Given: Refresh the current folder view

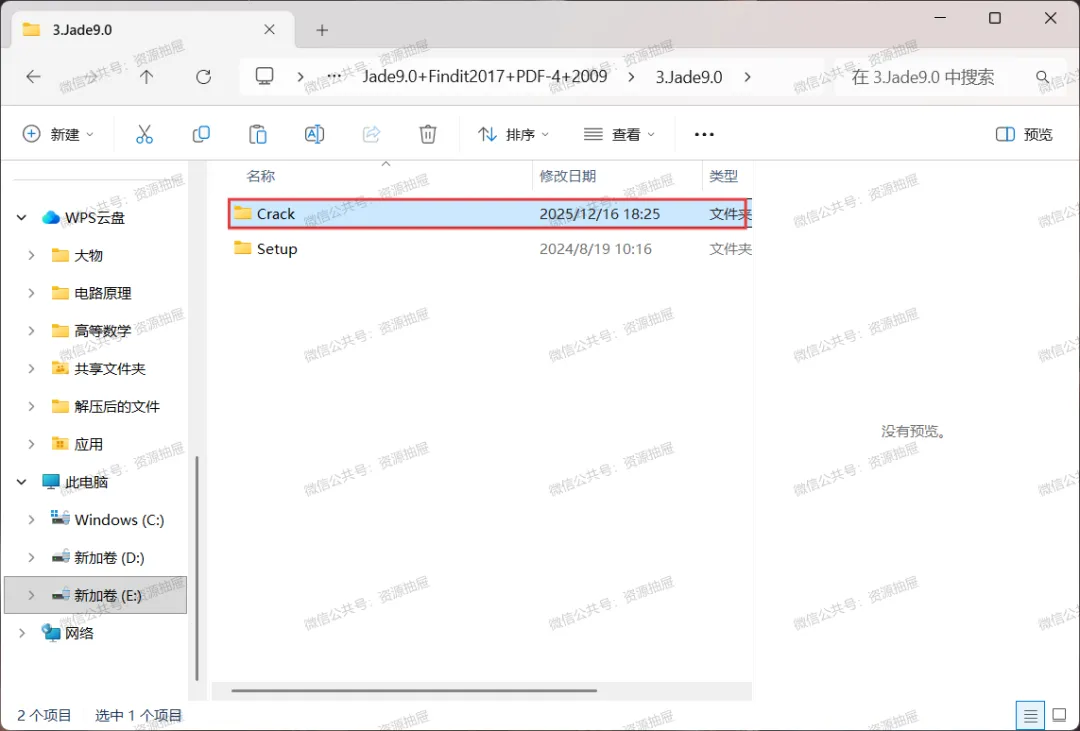Looking at the screenshot, I should coord(203,76).
